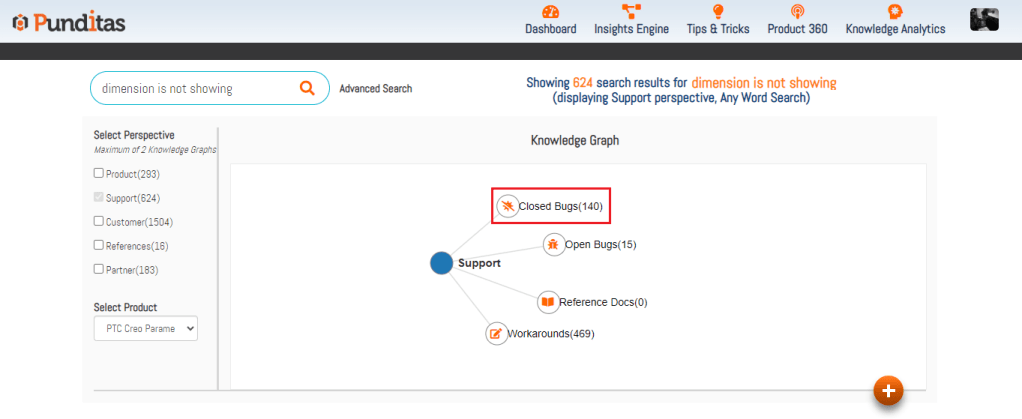Open the Select Product dropdown
Image resolution: width=1022 pixels, height=419 pixels.
pyautogui.click(x=146, y=328)
